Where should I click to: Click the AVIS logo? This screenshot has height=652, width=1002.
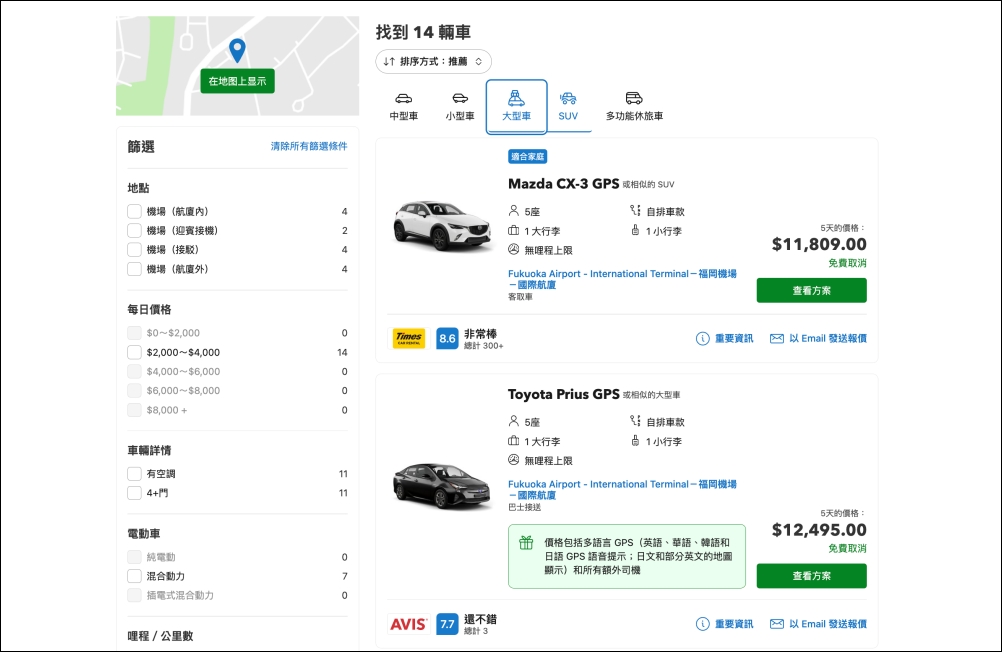[x=408, y=624]
